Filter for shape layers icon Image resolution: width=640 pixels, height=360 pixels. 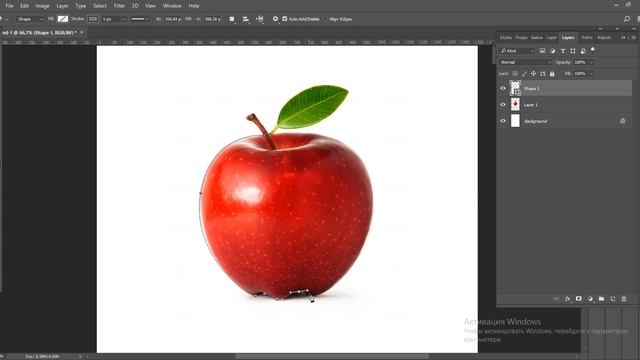pos(573,51)
